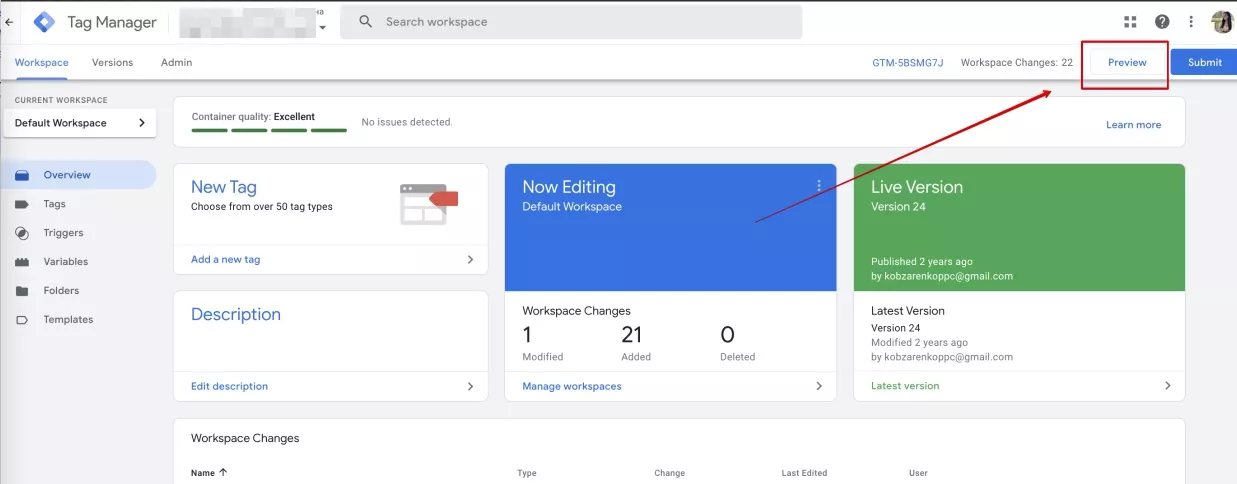
Task: Click the Tags label icon in sidebar
Action: coord(22,204)
